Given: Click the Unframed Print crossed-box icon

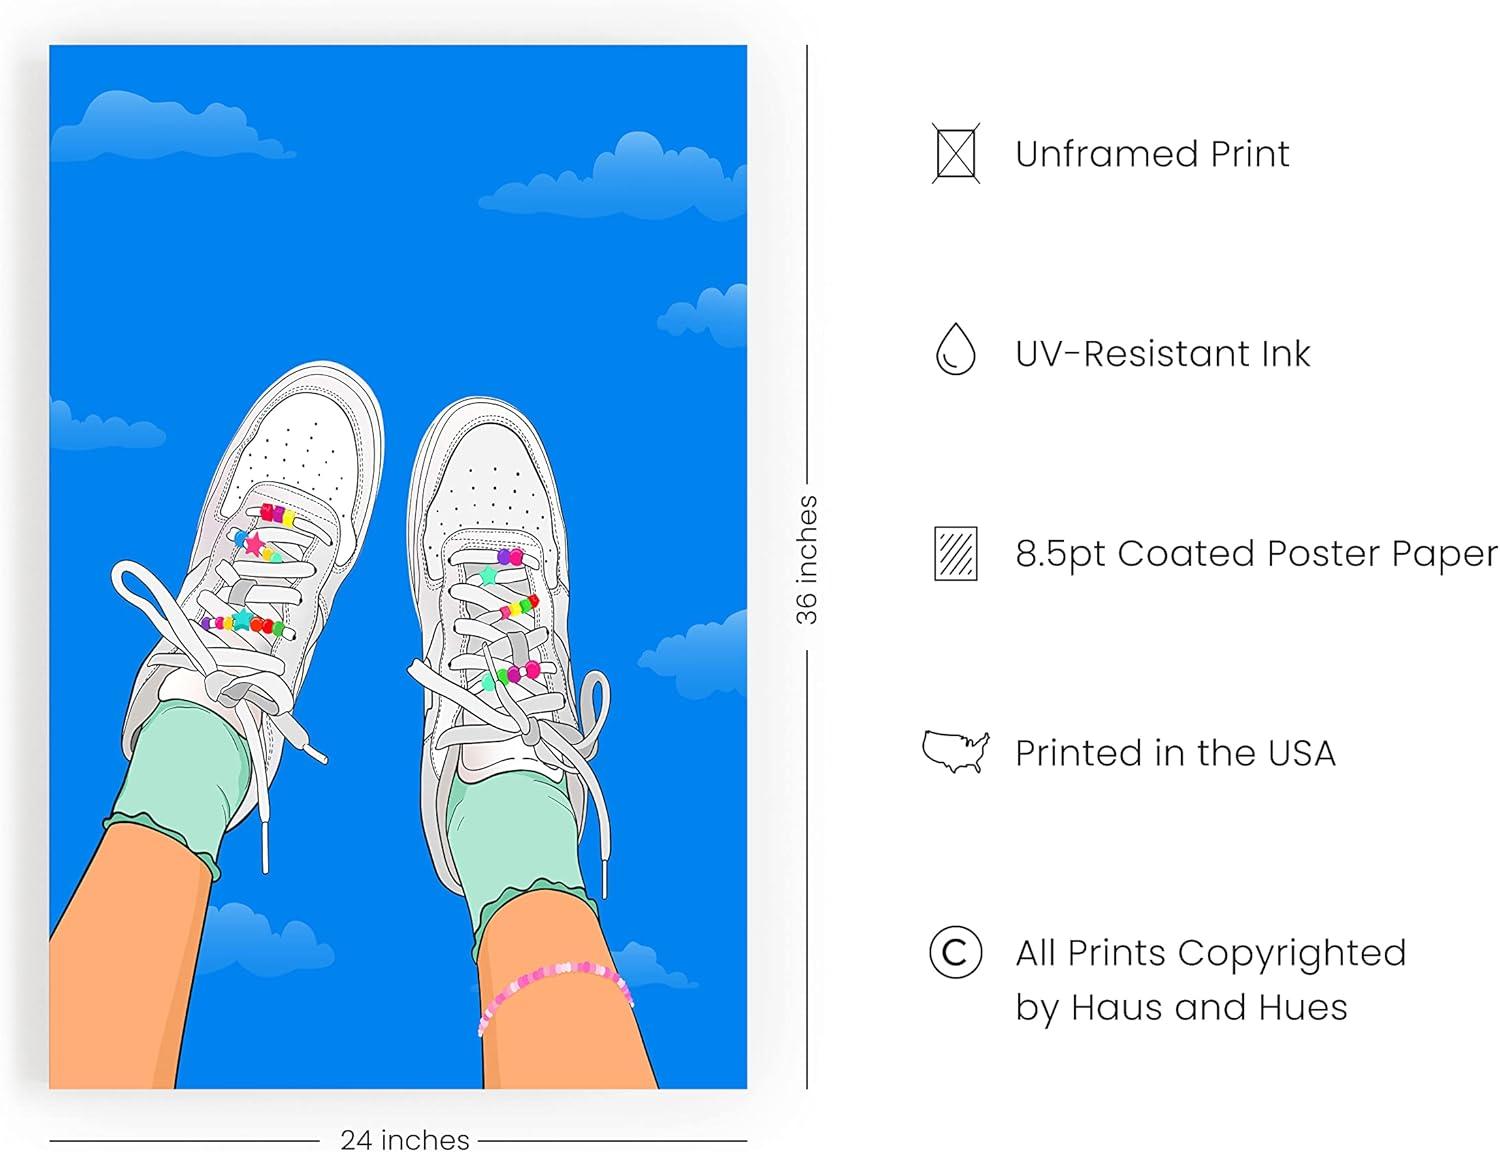Looking at the screenshot, I should tap(955, 153).
